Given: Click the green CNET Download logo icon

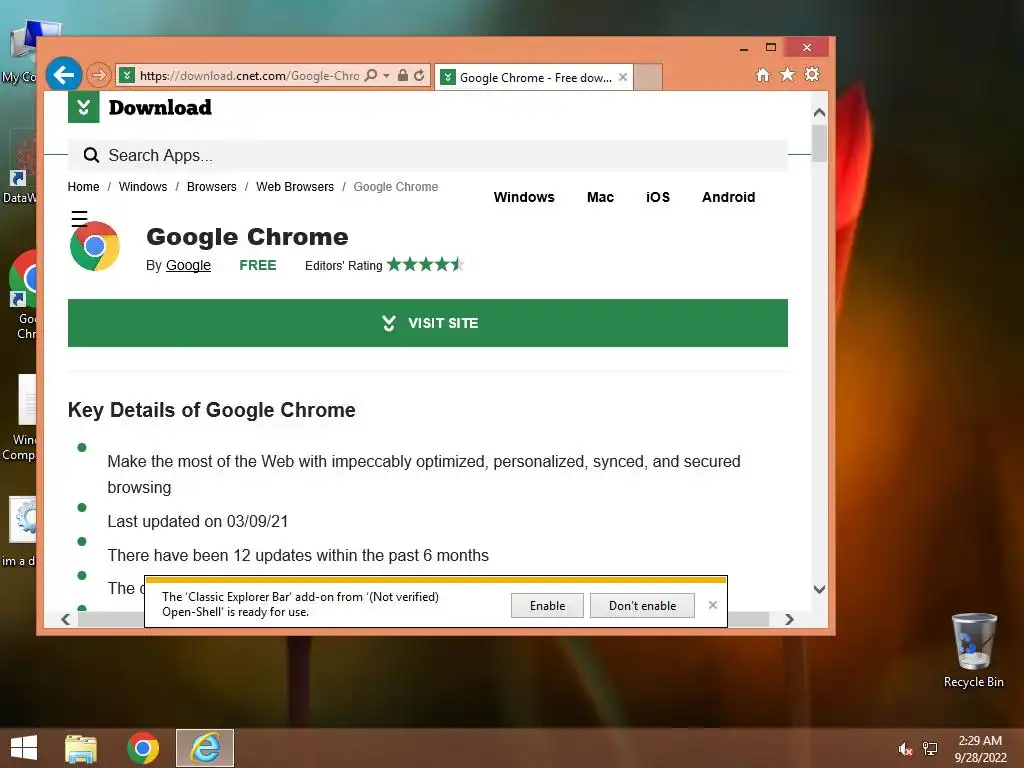Looking at the screenshot, I should 84,107.
